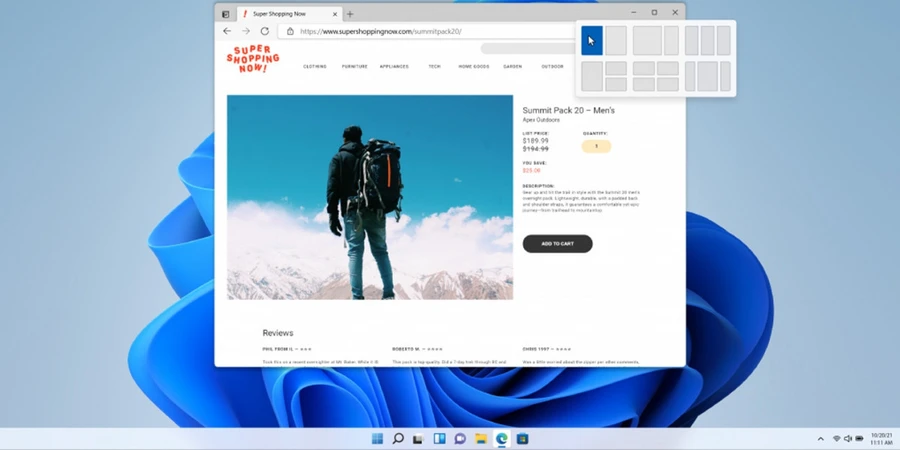900x450 pixels.
Task: Click the volume speaker tray icon
Action: tap(848, 439)
